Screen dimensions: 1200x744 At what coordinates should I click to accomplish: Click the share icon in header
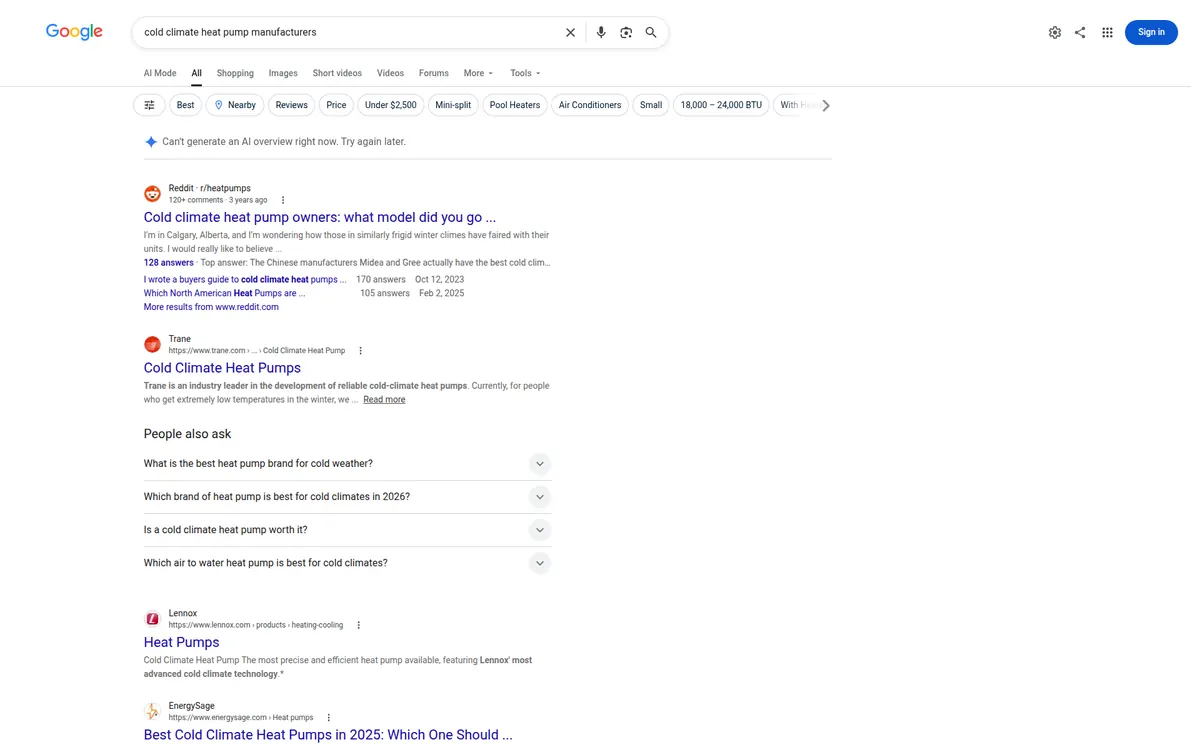[x=1080, y=32]
